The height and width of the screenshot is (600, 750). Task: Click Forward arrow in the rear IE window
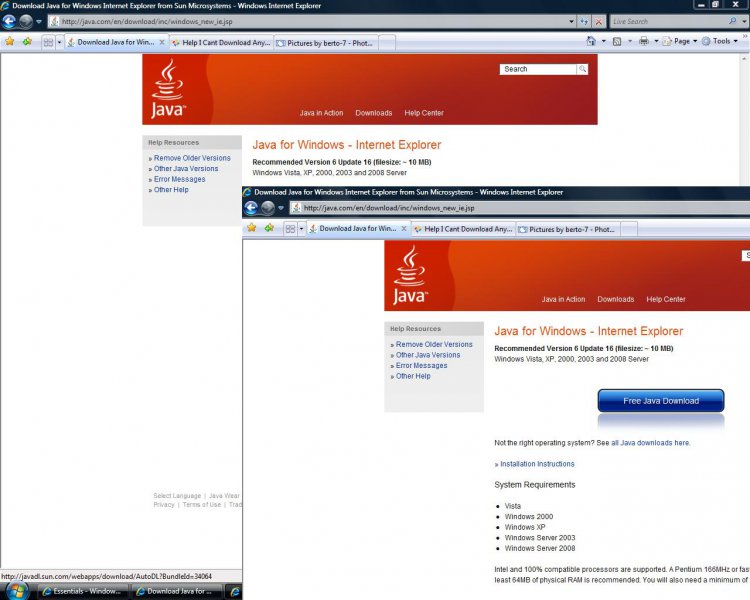[25, 22]
